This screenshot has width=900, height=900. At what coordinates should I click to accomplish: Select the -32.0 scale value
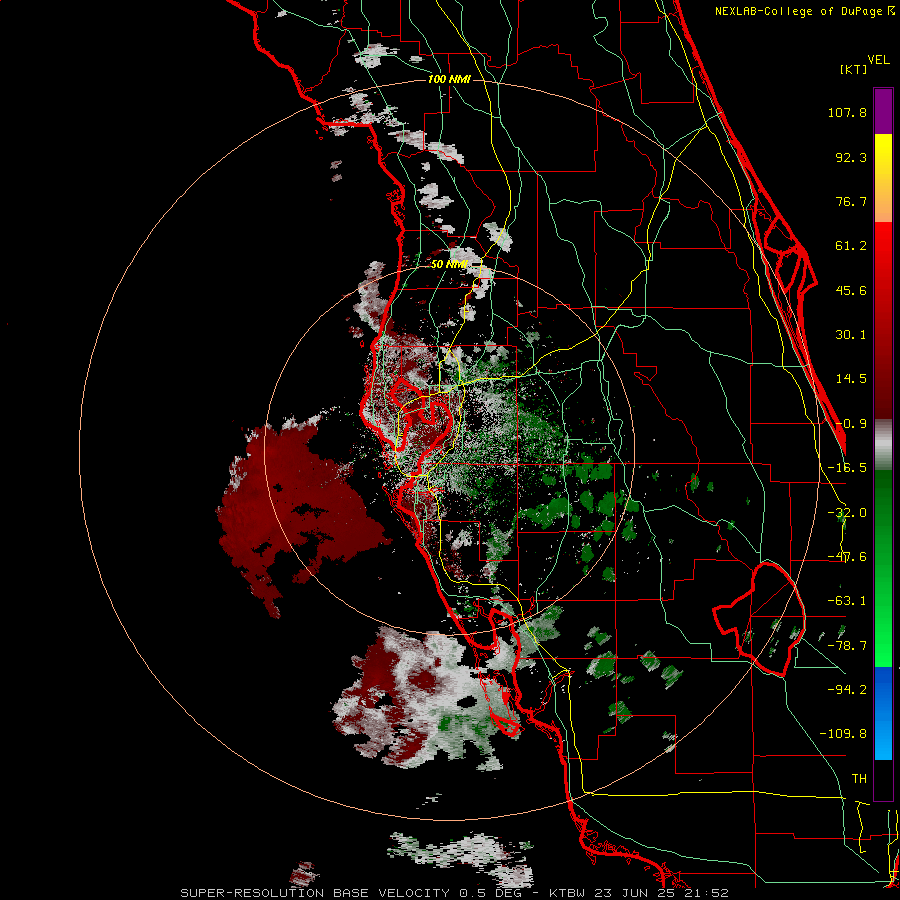pyautogui.click(x=847, y=513)
